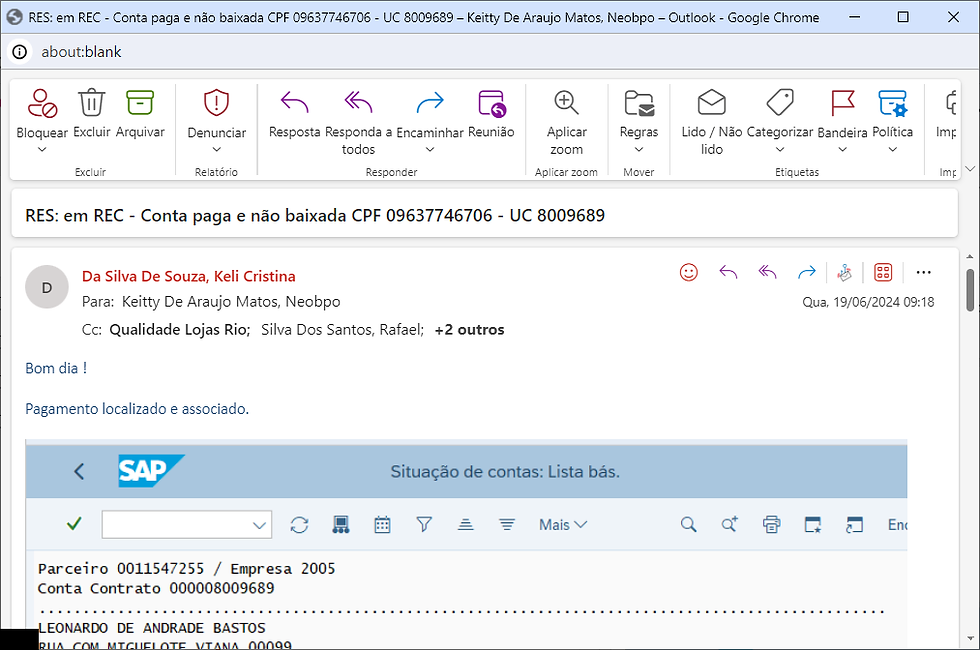Click the SAP back chevron
The width and height of the screenshot is (980, 650).
coord(79,471)
